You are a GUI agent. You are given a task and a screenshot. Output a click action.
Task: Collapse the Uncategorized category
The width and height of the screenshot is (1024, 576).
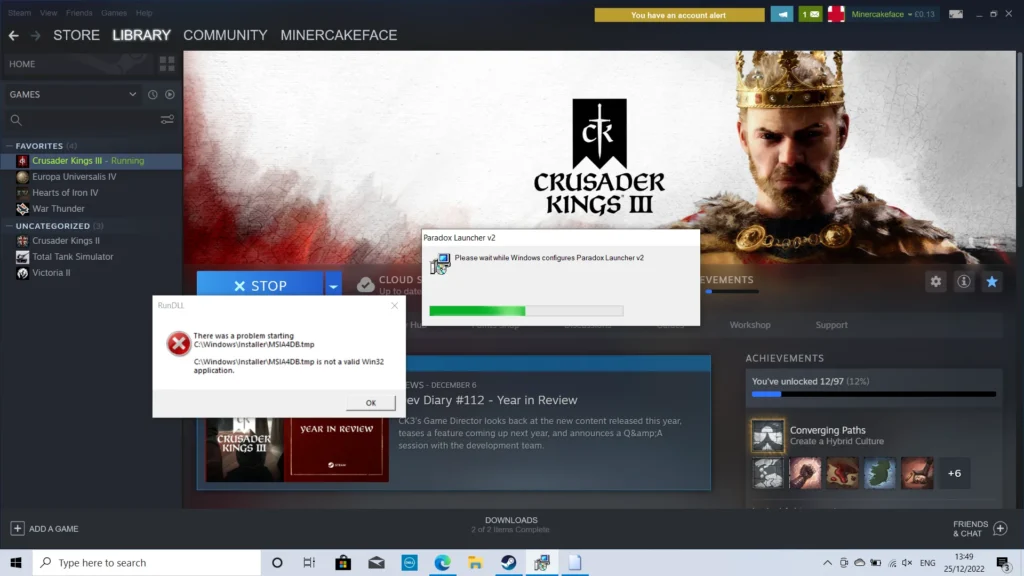9,226
